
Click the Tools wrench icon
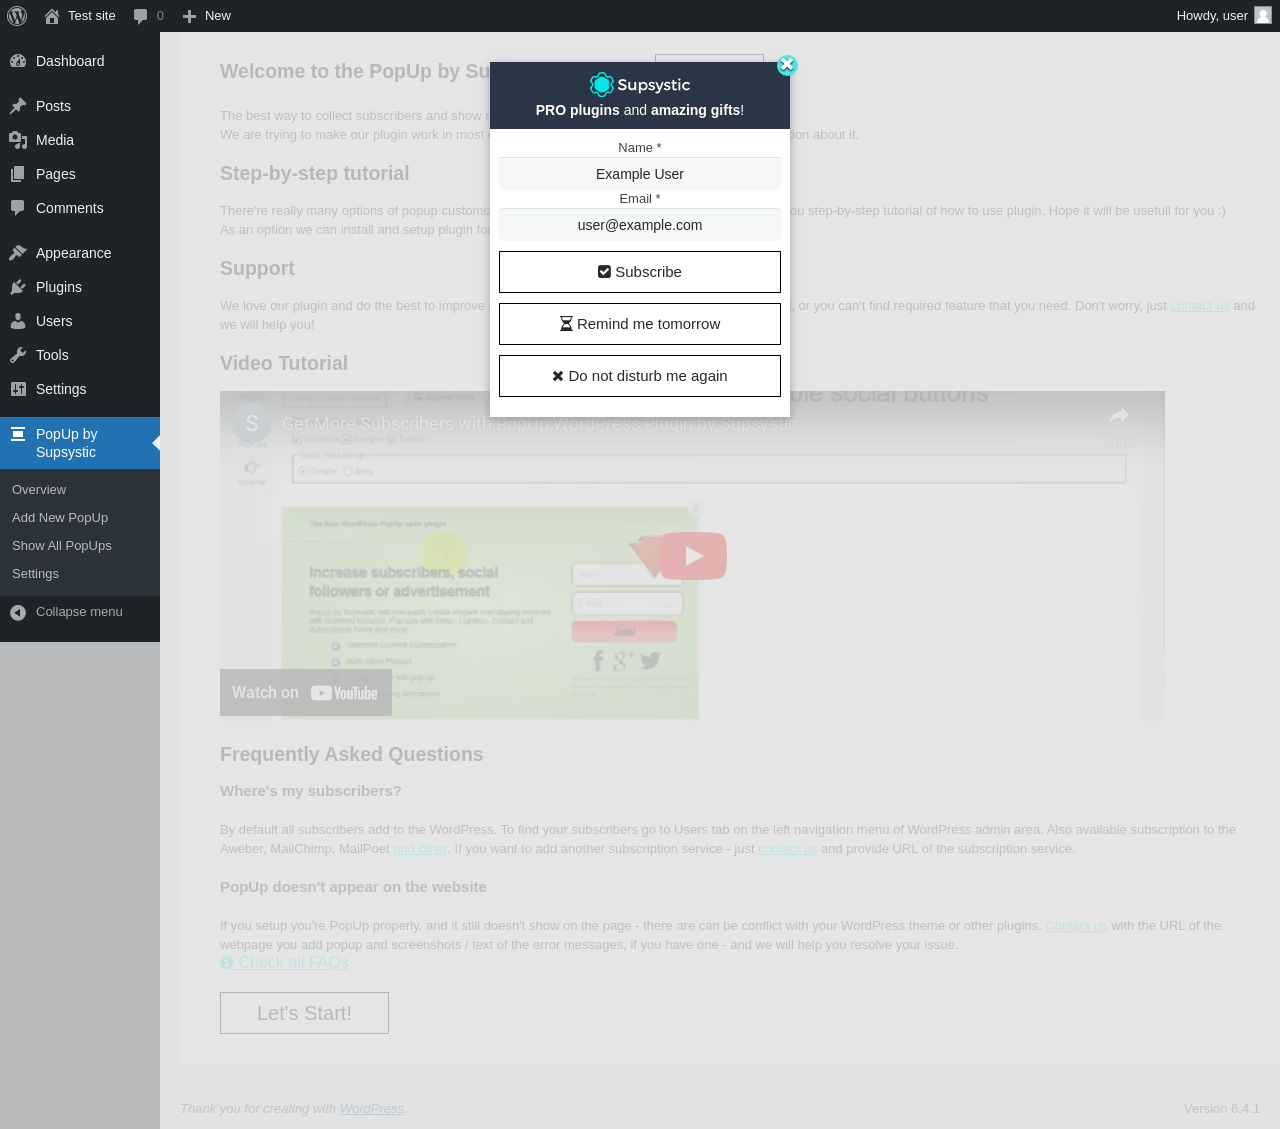(18, 355)
